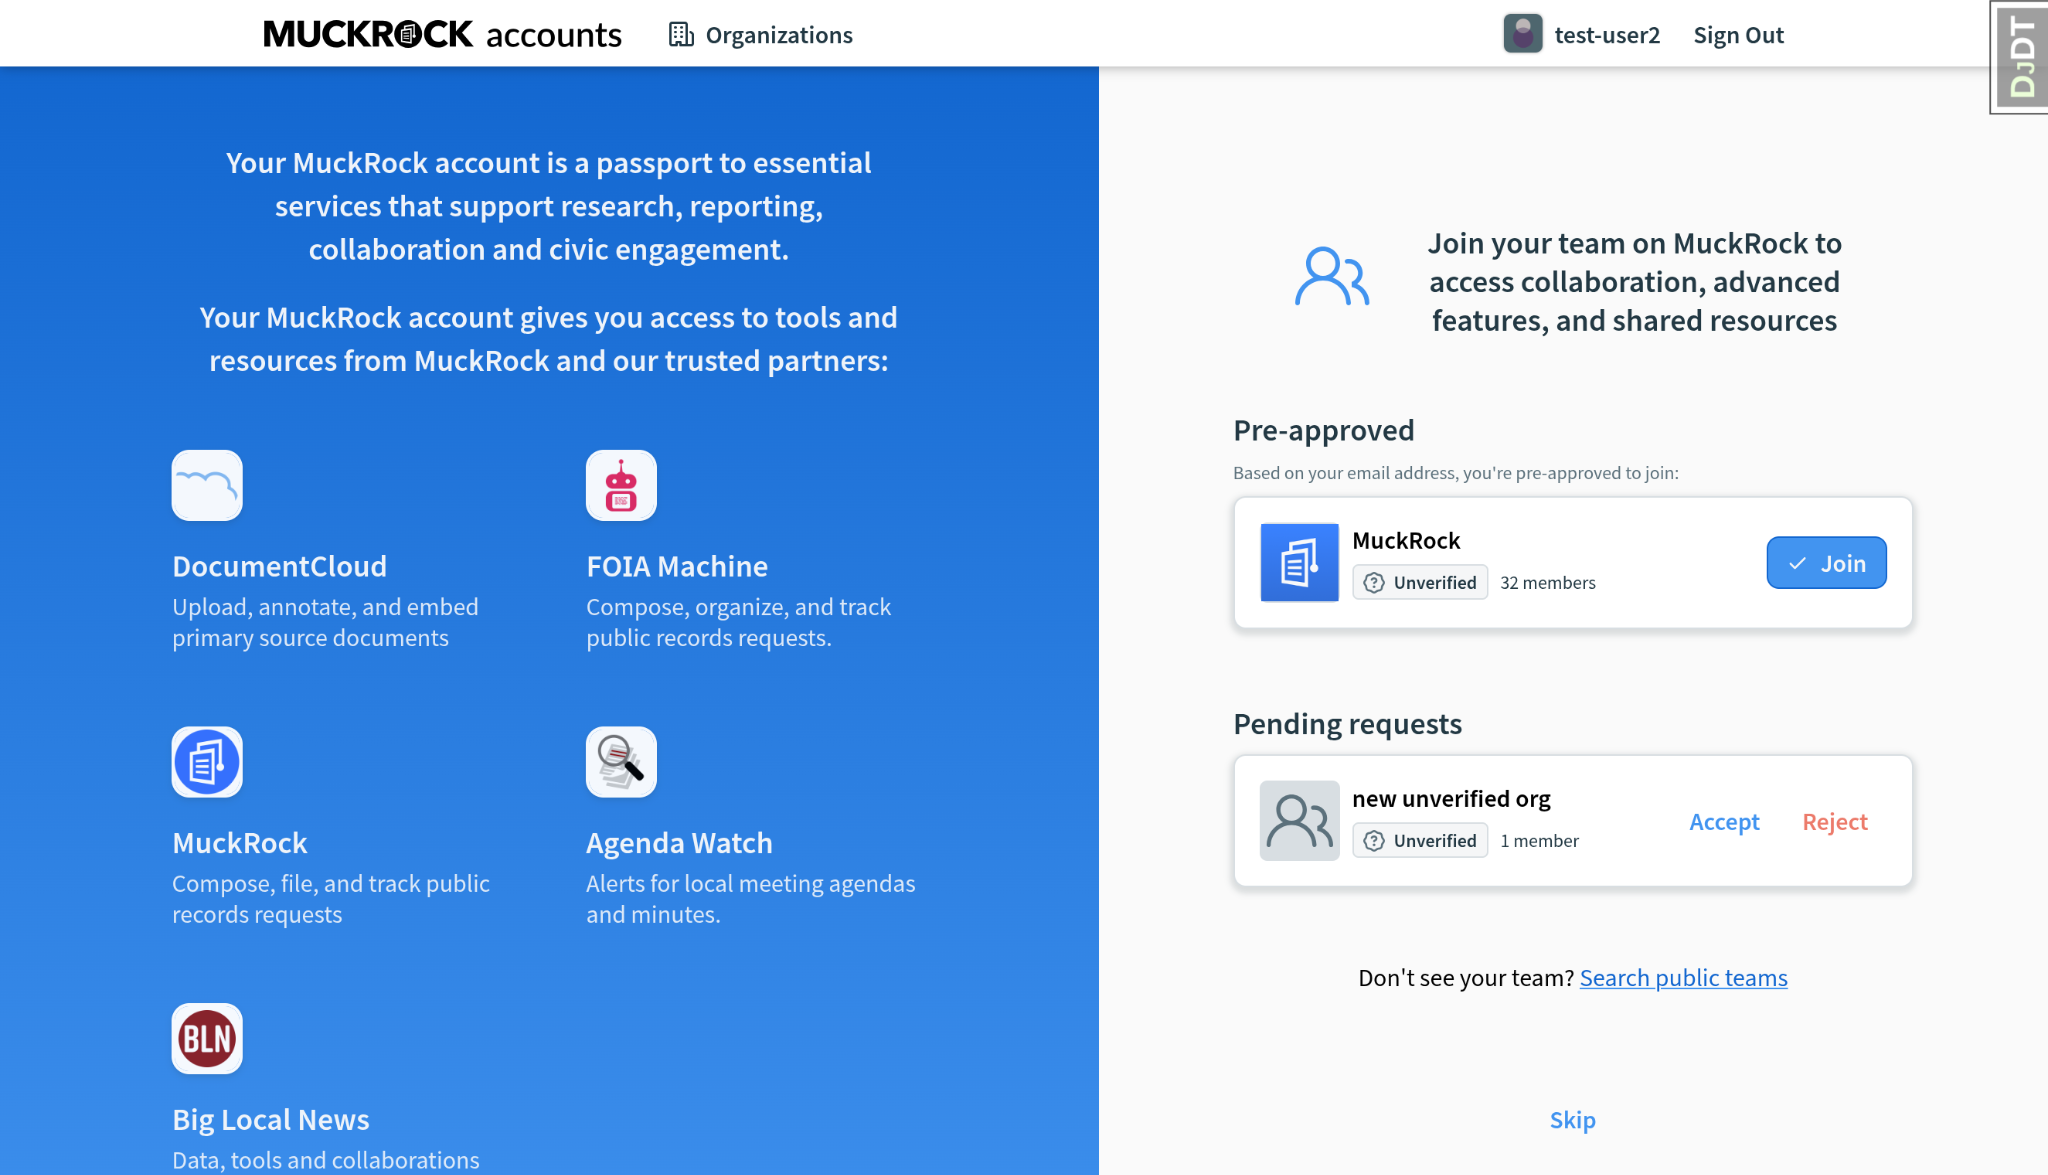2048x1175 pixels.
Task: Open the Search public teams link
Action: (1683, 978)
